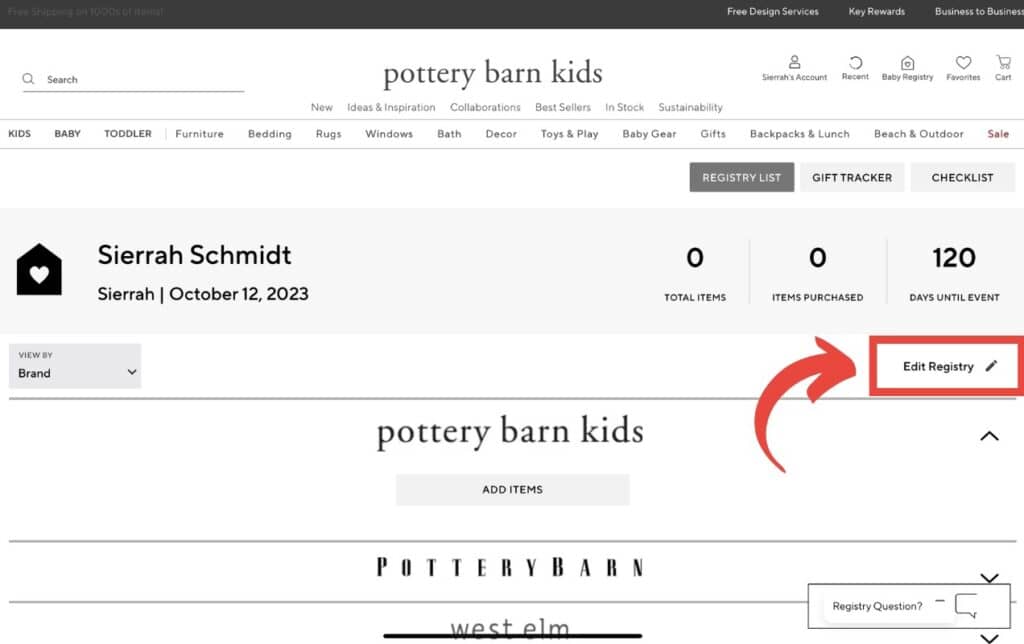Switch to the Checklist view
Image resolution: width=1024 pixels, height=644 pixels.
tap(962, 177)
